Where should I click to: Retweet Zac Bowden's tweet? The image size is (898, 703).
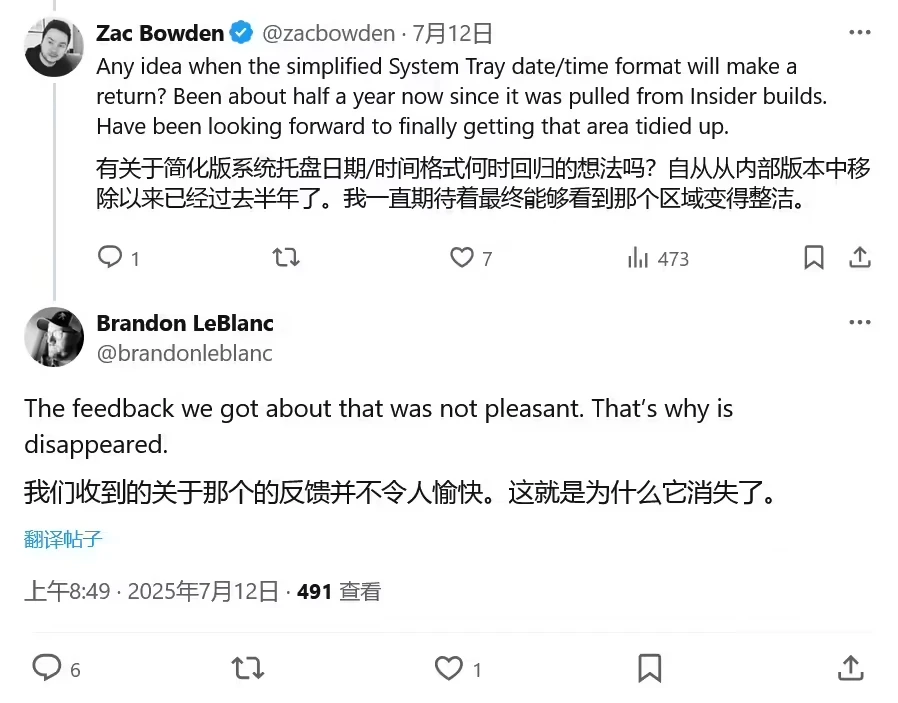point(286,258)
